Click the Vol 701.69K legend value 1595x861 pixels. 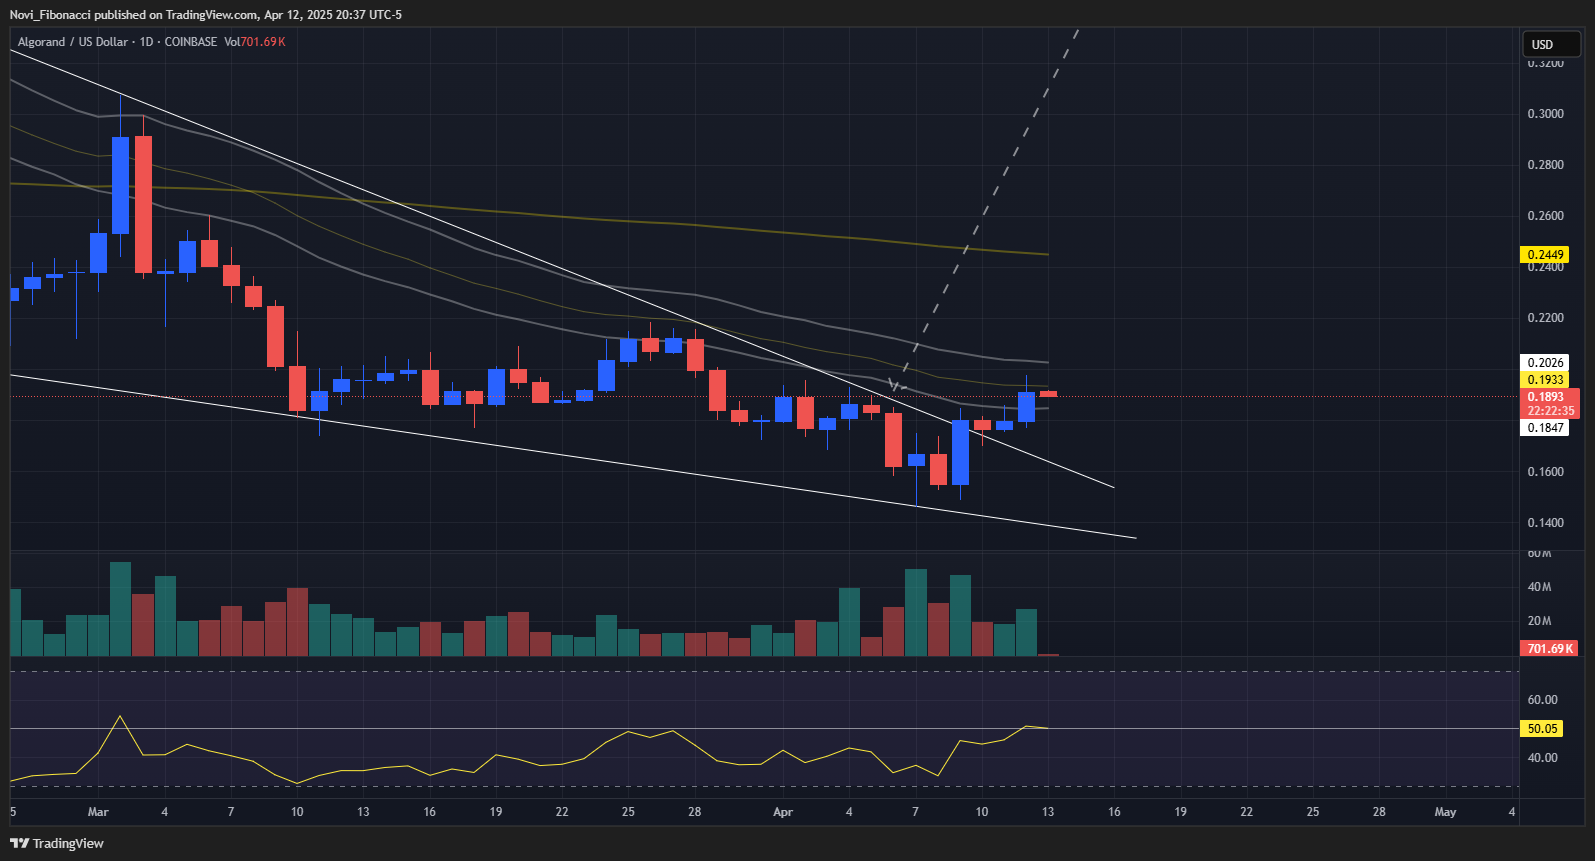click(x=255, y=42)
